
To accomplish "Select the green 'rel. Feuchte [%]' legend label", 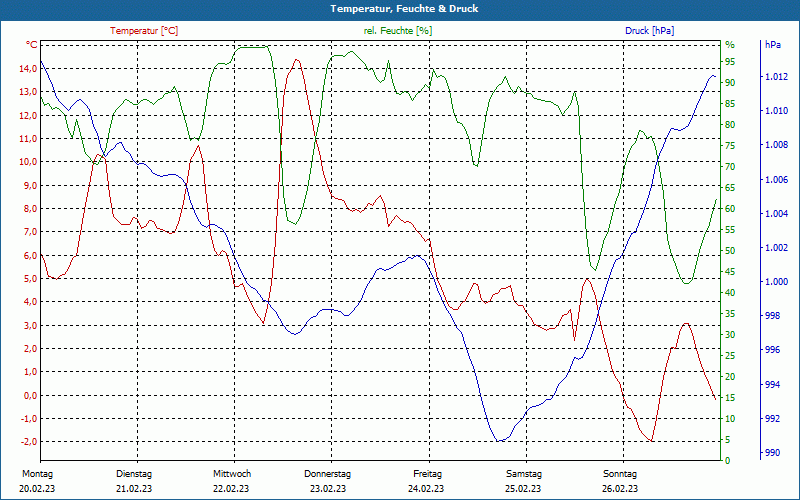I will pos(397,31).
